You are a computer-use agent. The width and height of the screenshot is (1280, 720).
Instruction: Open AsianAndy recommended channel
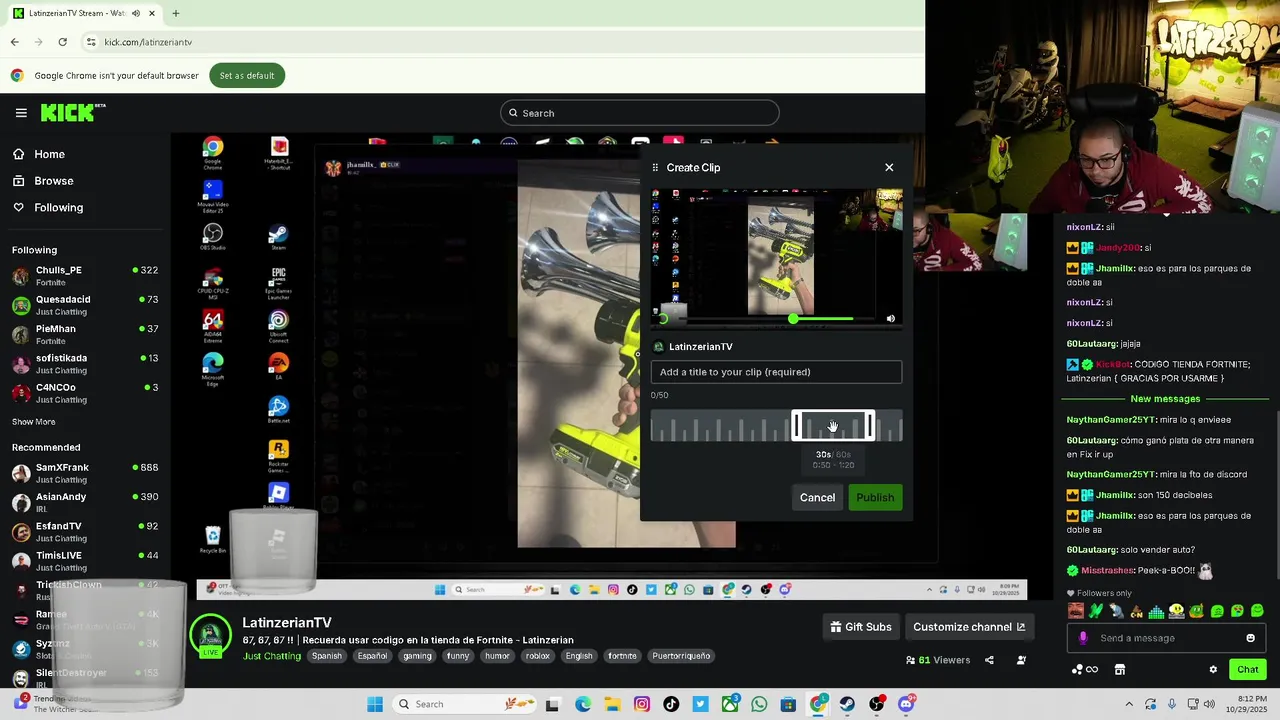(x=85, y=502)
